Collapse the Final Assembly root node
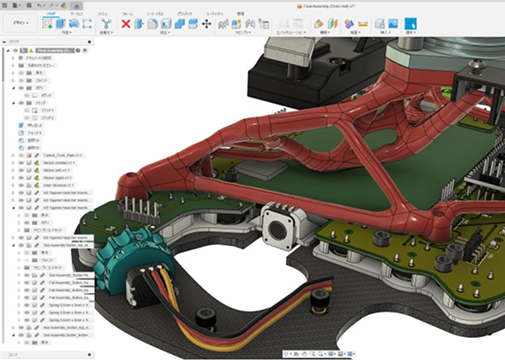Image resolution: width=505 pixels, height=360 pixels. [8, 50]
